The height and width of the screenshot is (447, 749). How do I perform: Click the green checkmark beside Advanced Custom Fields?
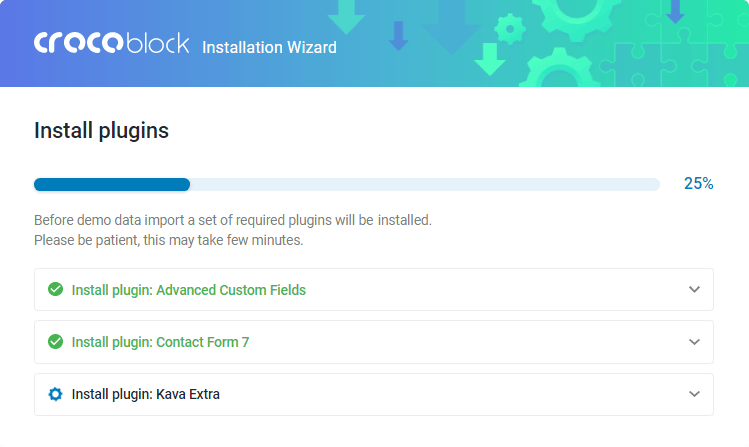point(55,289)
